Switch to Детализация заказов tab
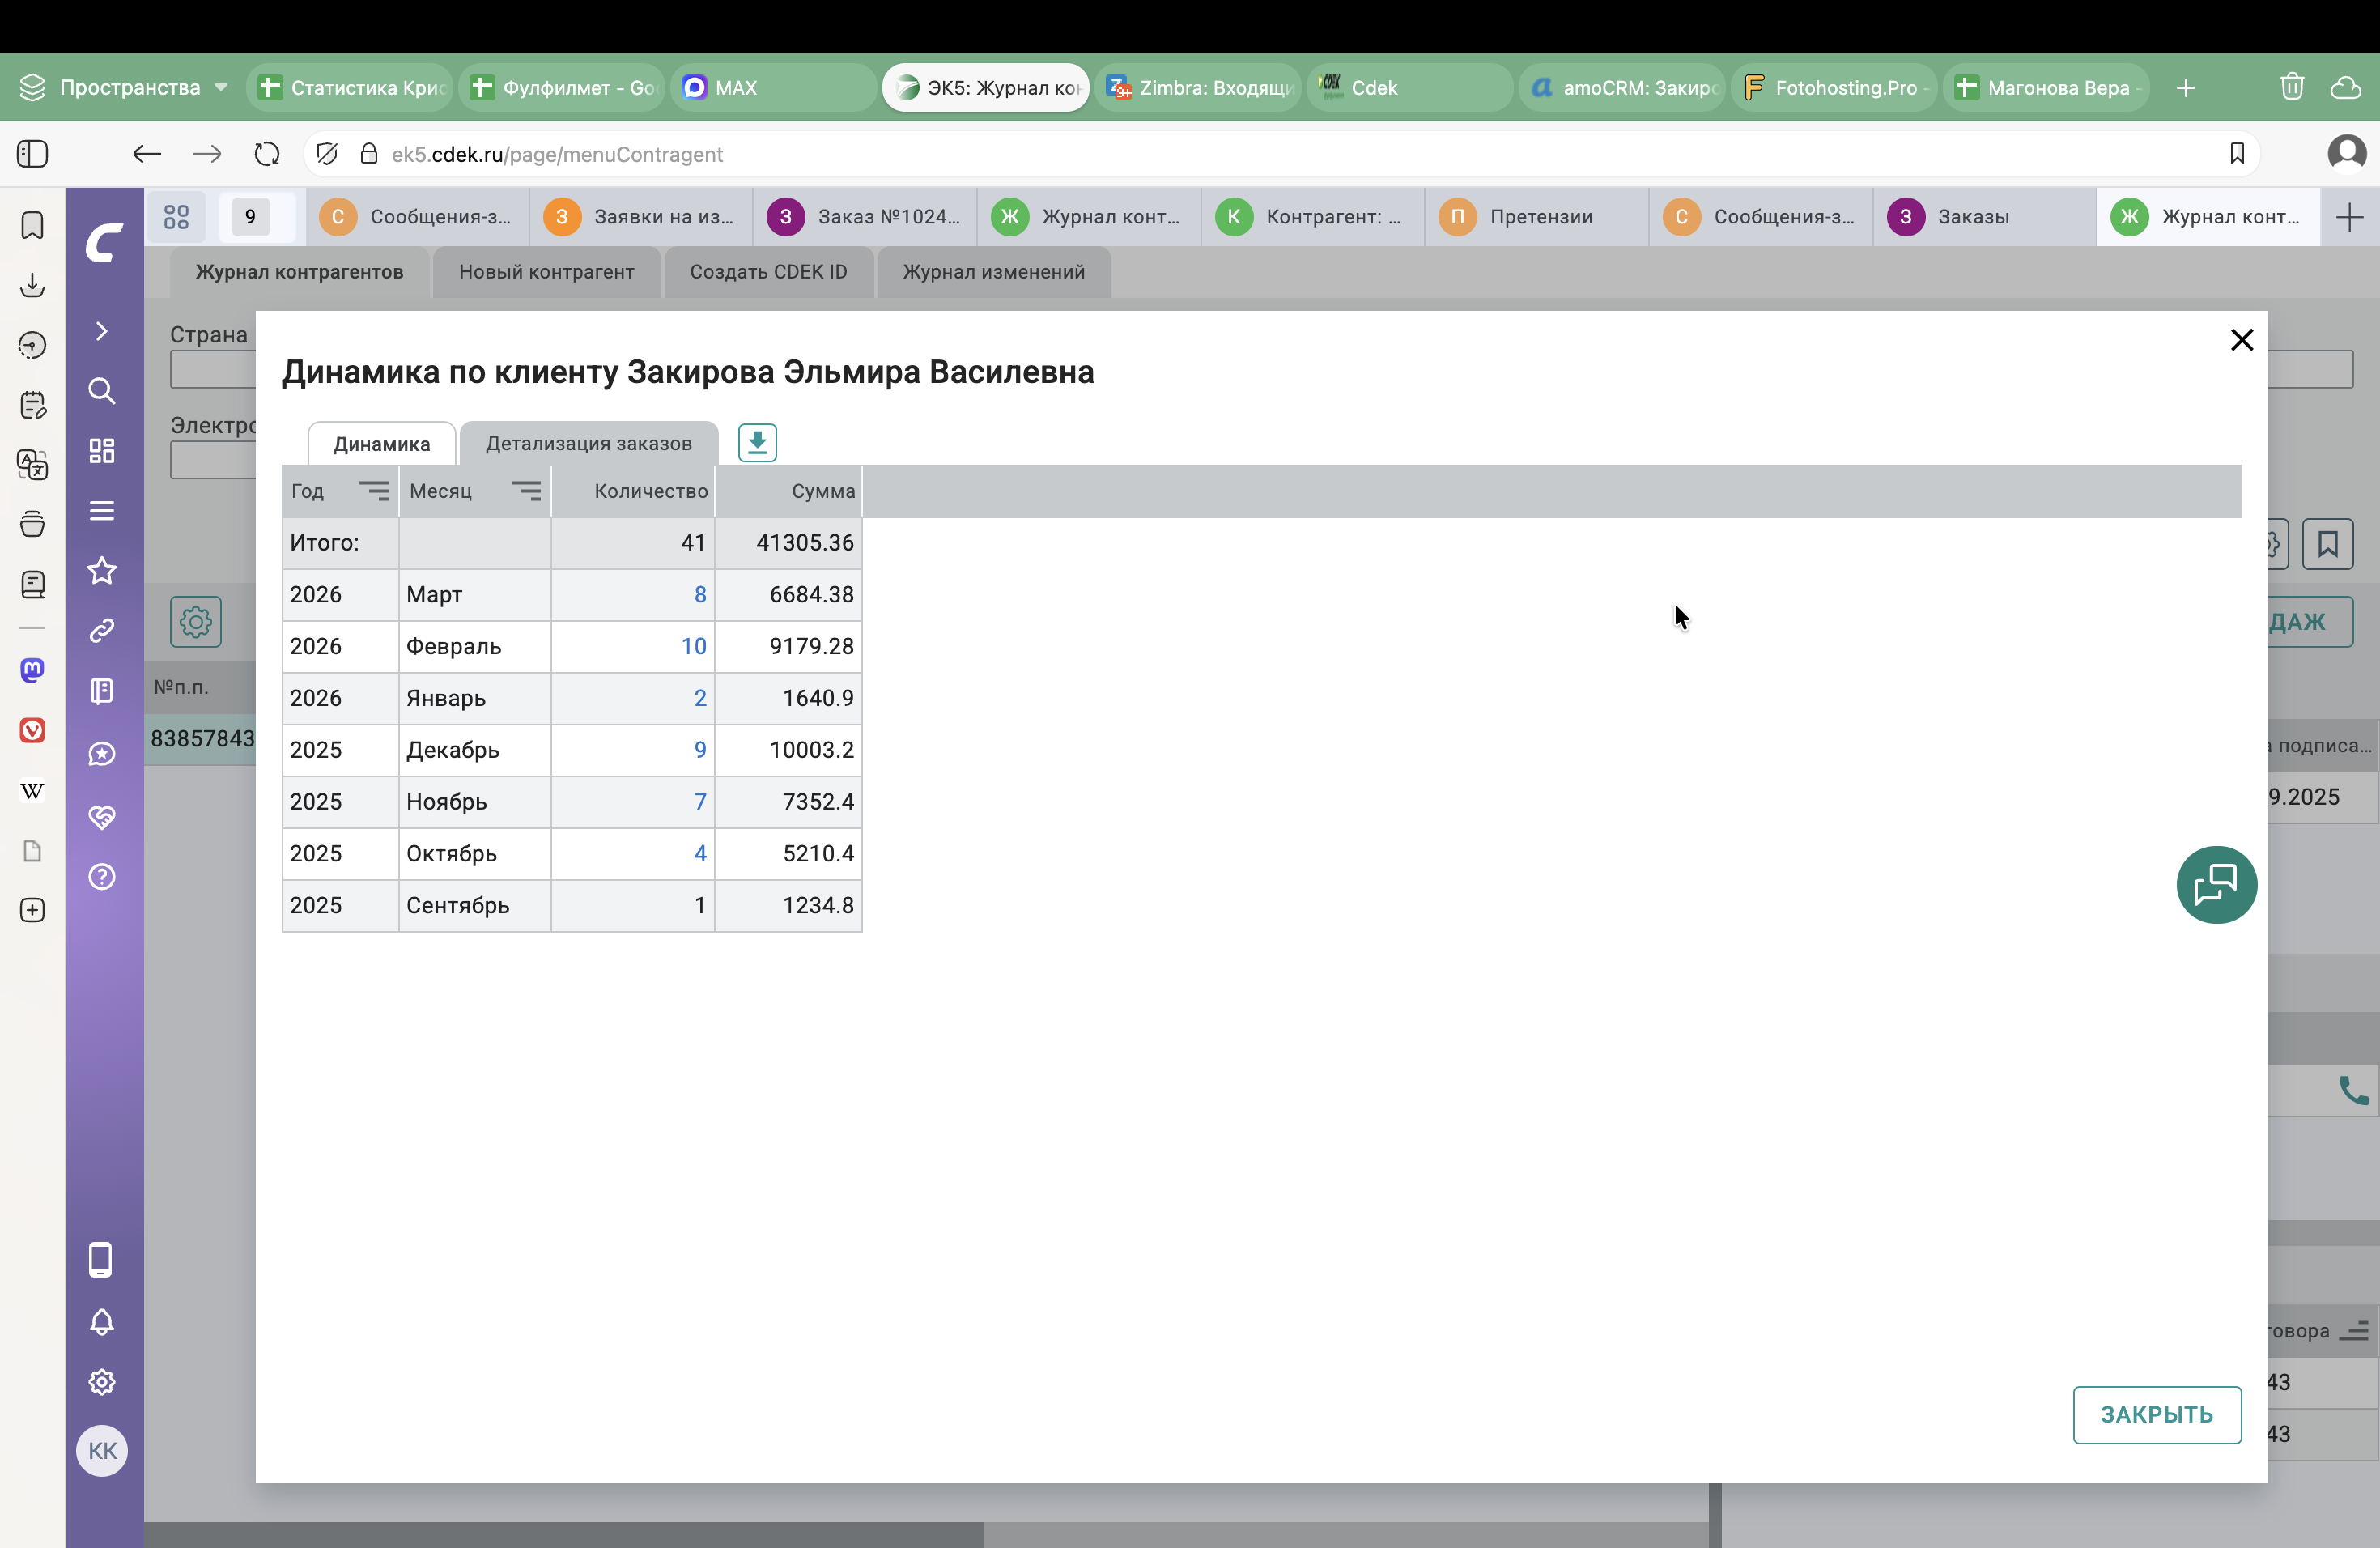 click(588, 444)
